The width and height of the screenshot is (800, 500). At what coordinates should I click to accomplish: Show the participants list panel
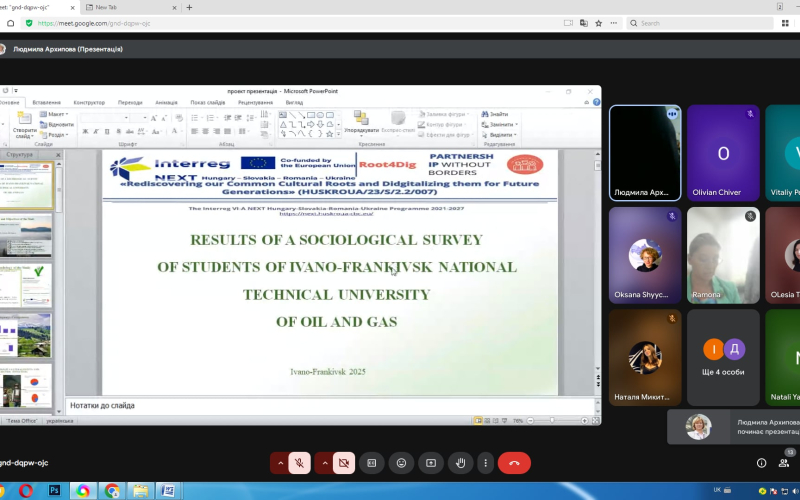click(786, 463)
